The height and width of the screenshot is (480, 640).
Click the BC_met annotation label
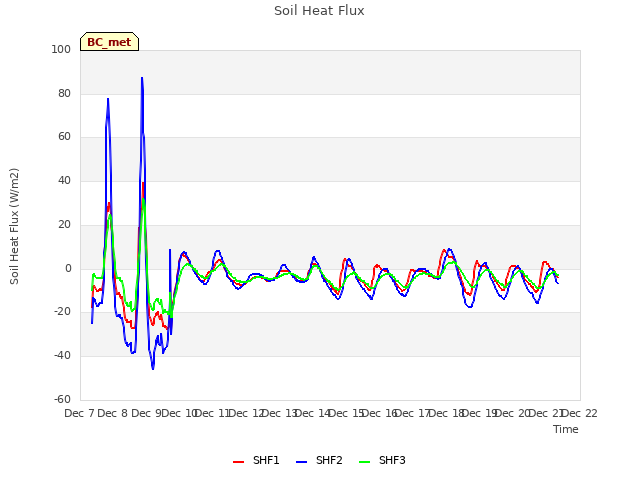[x=109, y=42]
